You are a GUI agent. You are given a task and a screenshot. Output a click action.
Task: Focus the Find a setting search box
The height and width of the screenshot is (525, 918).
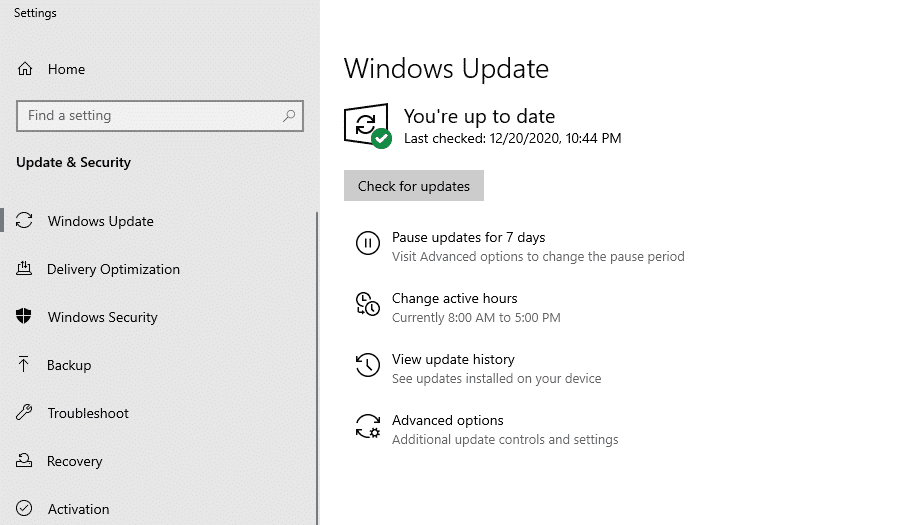pyautogui.click(x=160, y=116)
